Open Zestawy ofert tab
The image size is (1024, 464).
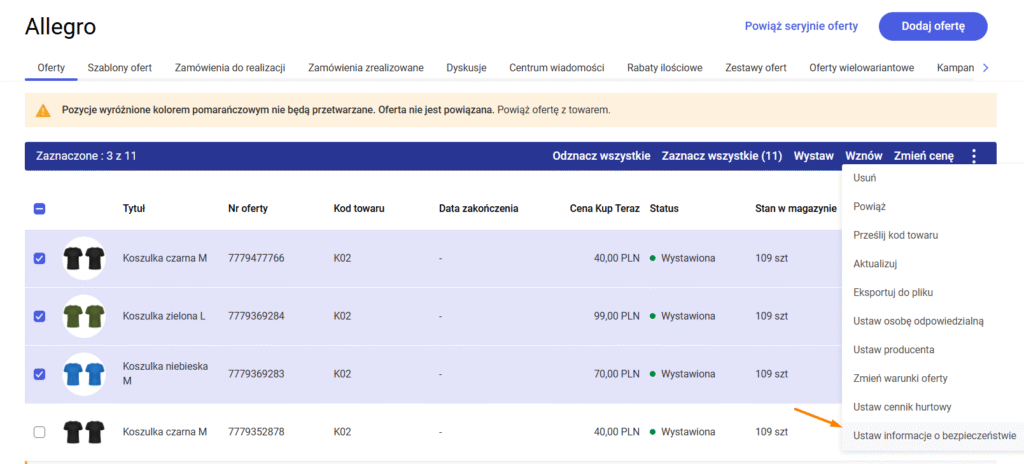tap(756, 67)
